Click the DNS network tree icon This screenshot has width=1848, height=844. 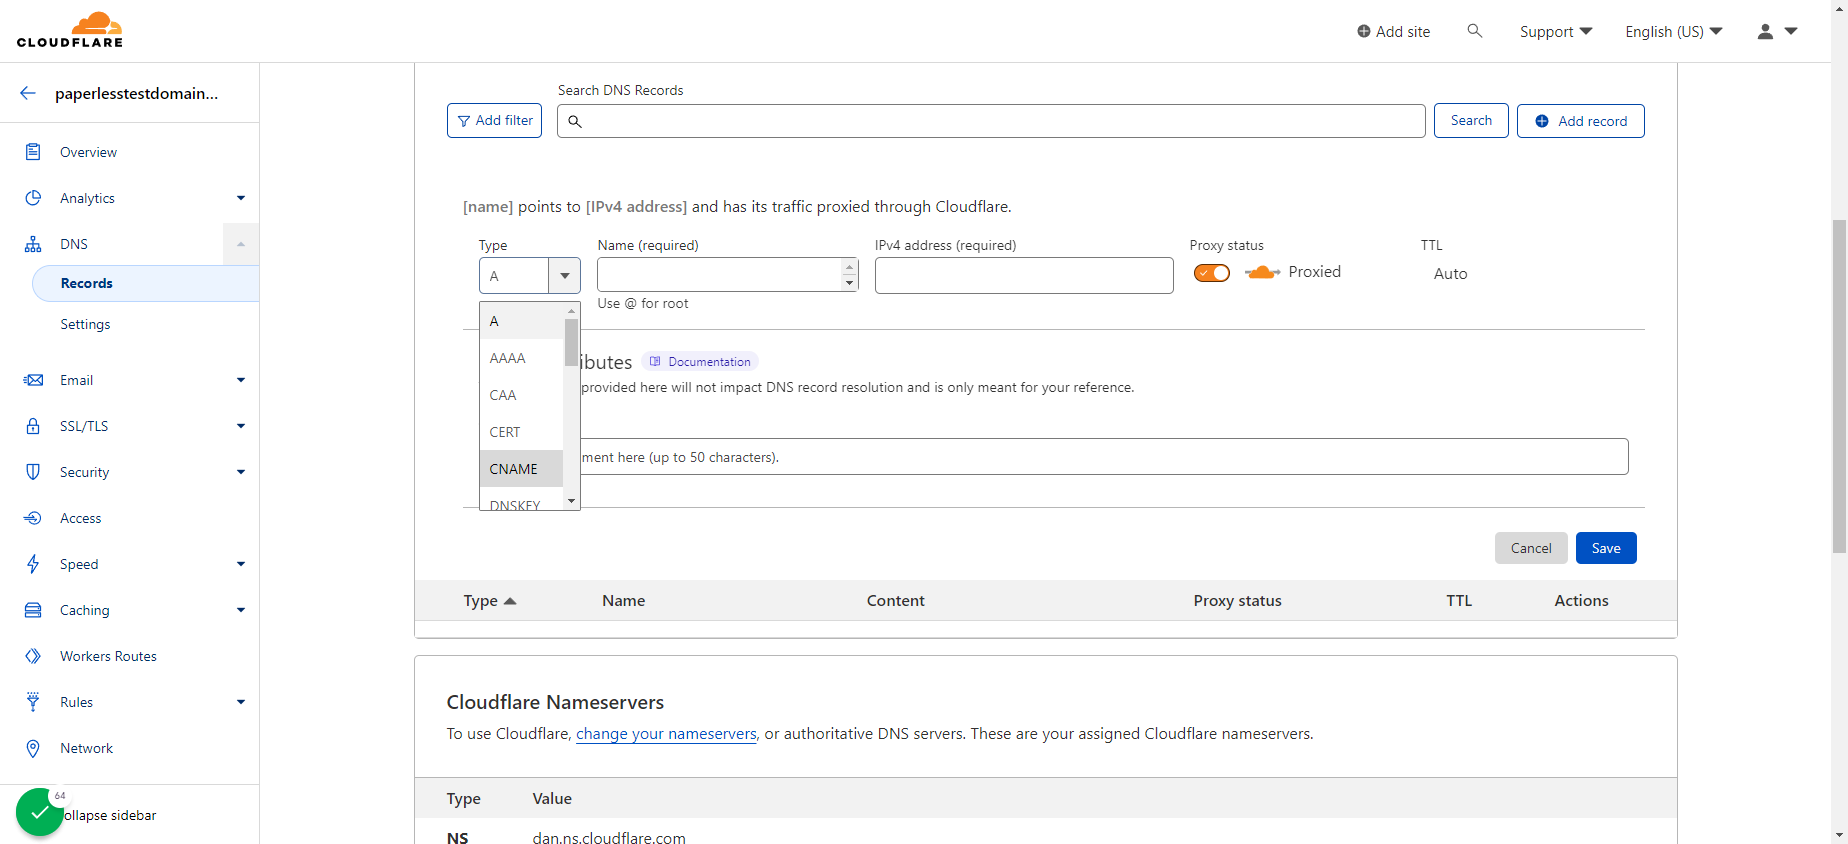point(33,244)
